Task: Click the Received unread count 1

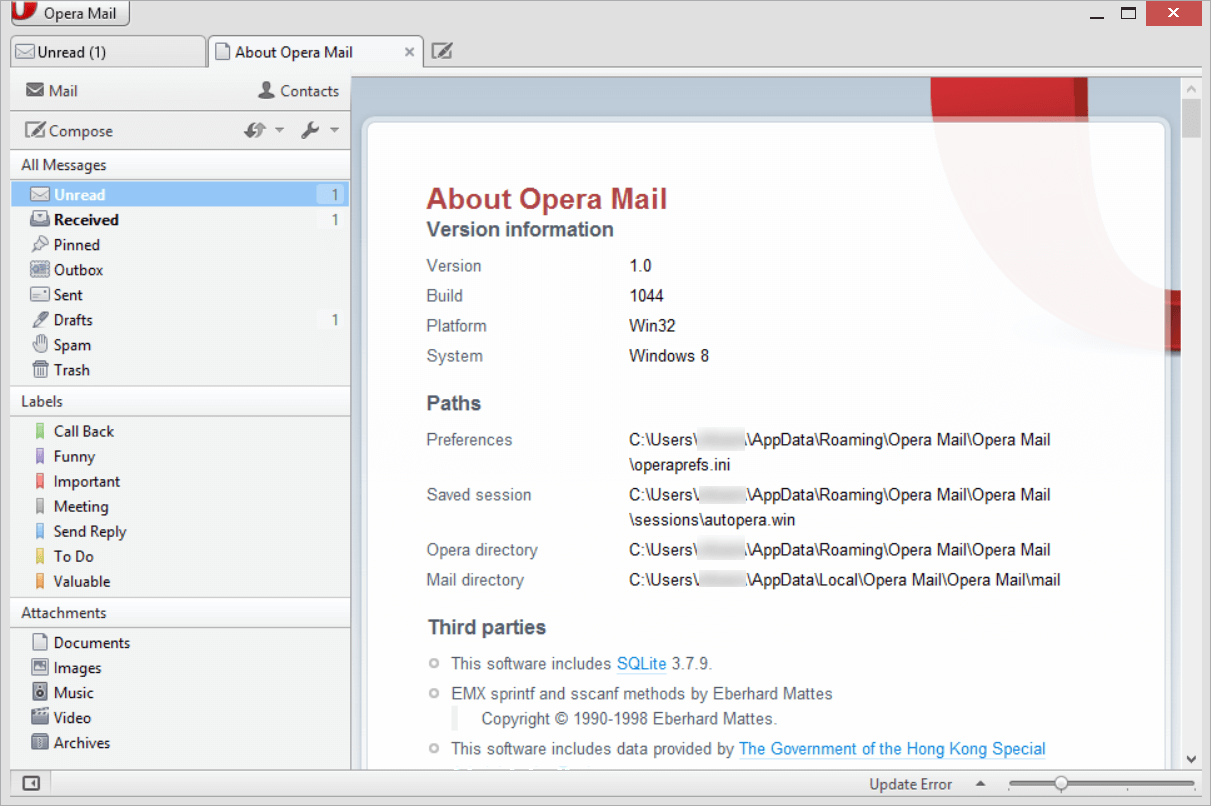Action: 335,220
